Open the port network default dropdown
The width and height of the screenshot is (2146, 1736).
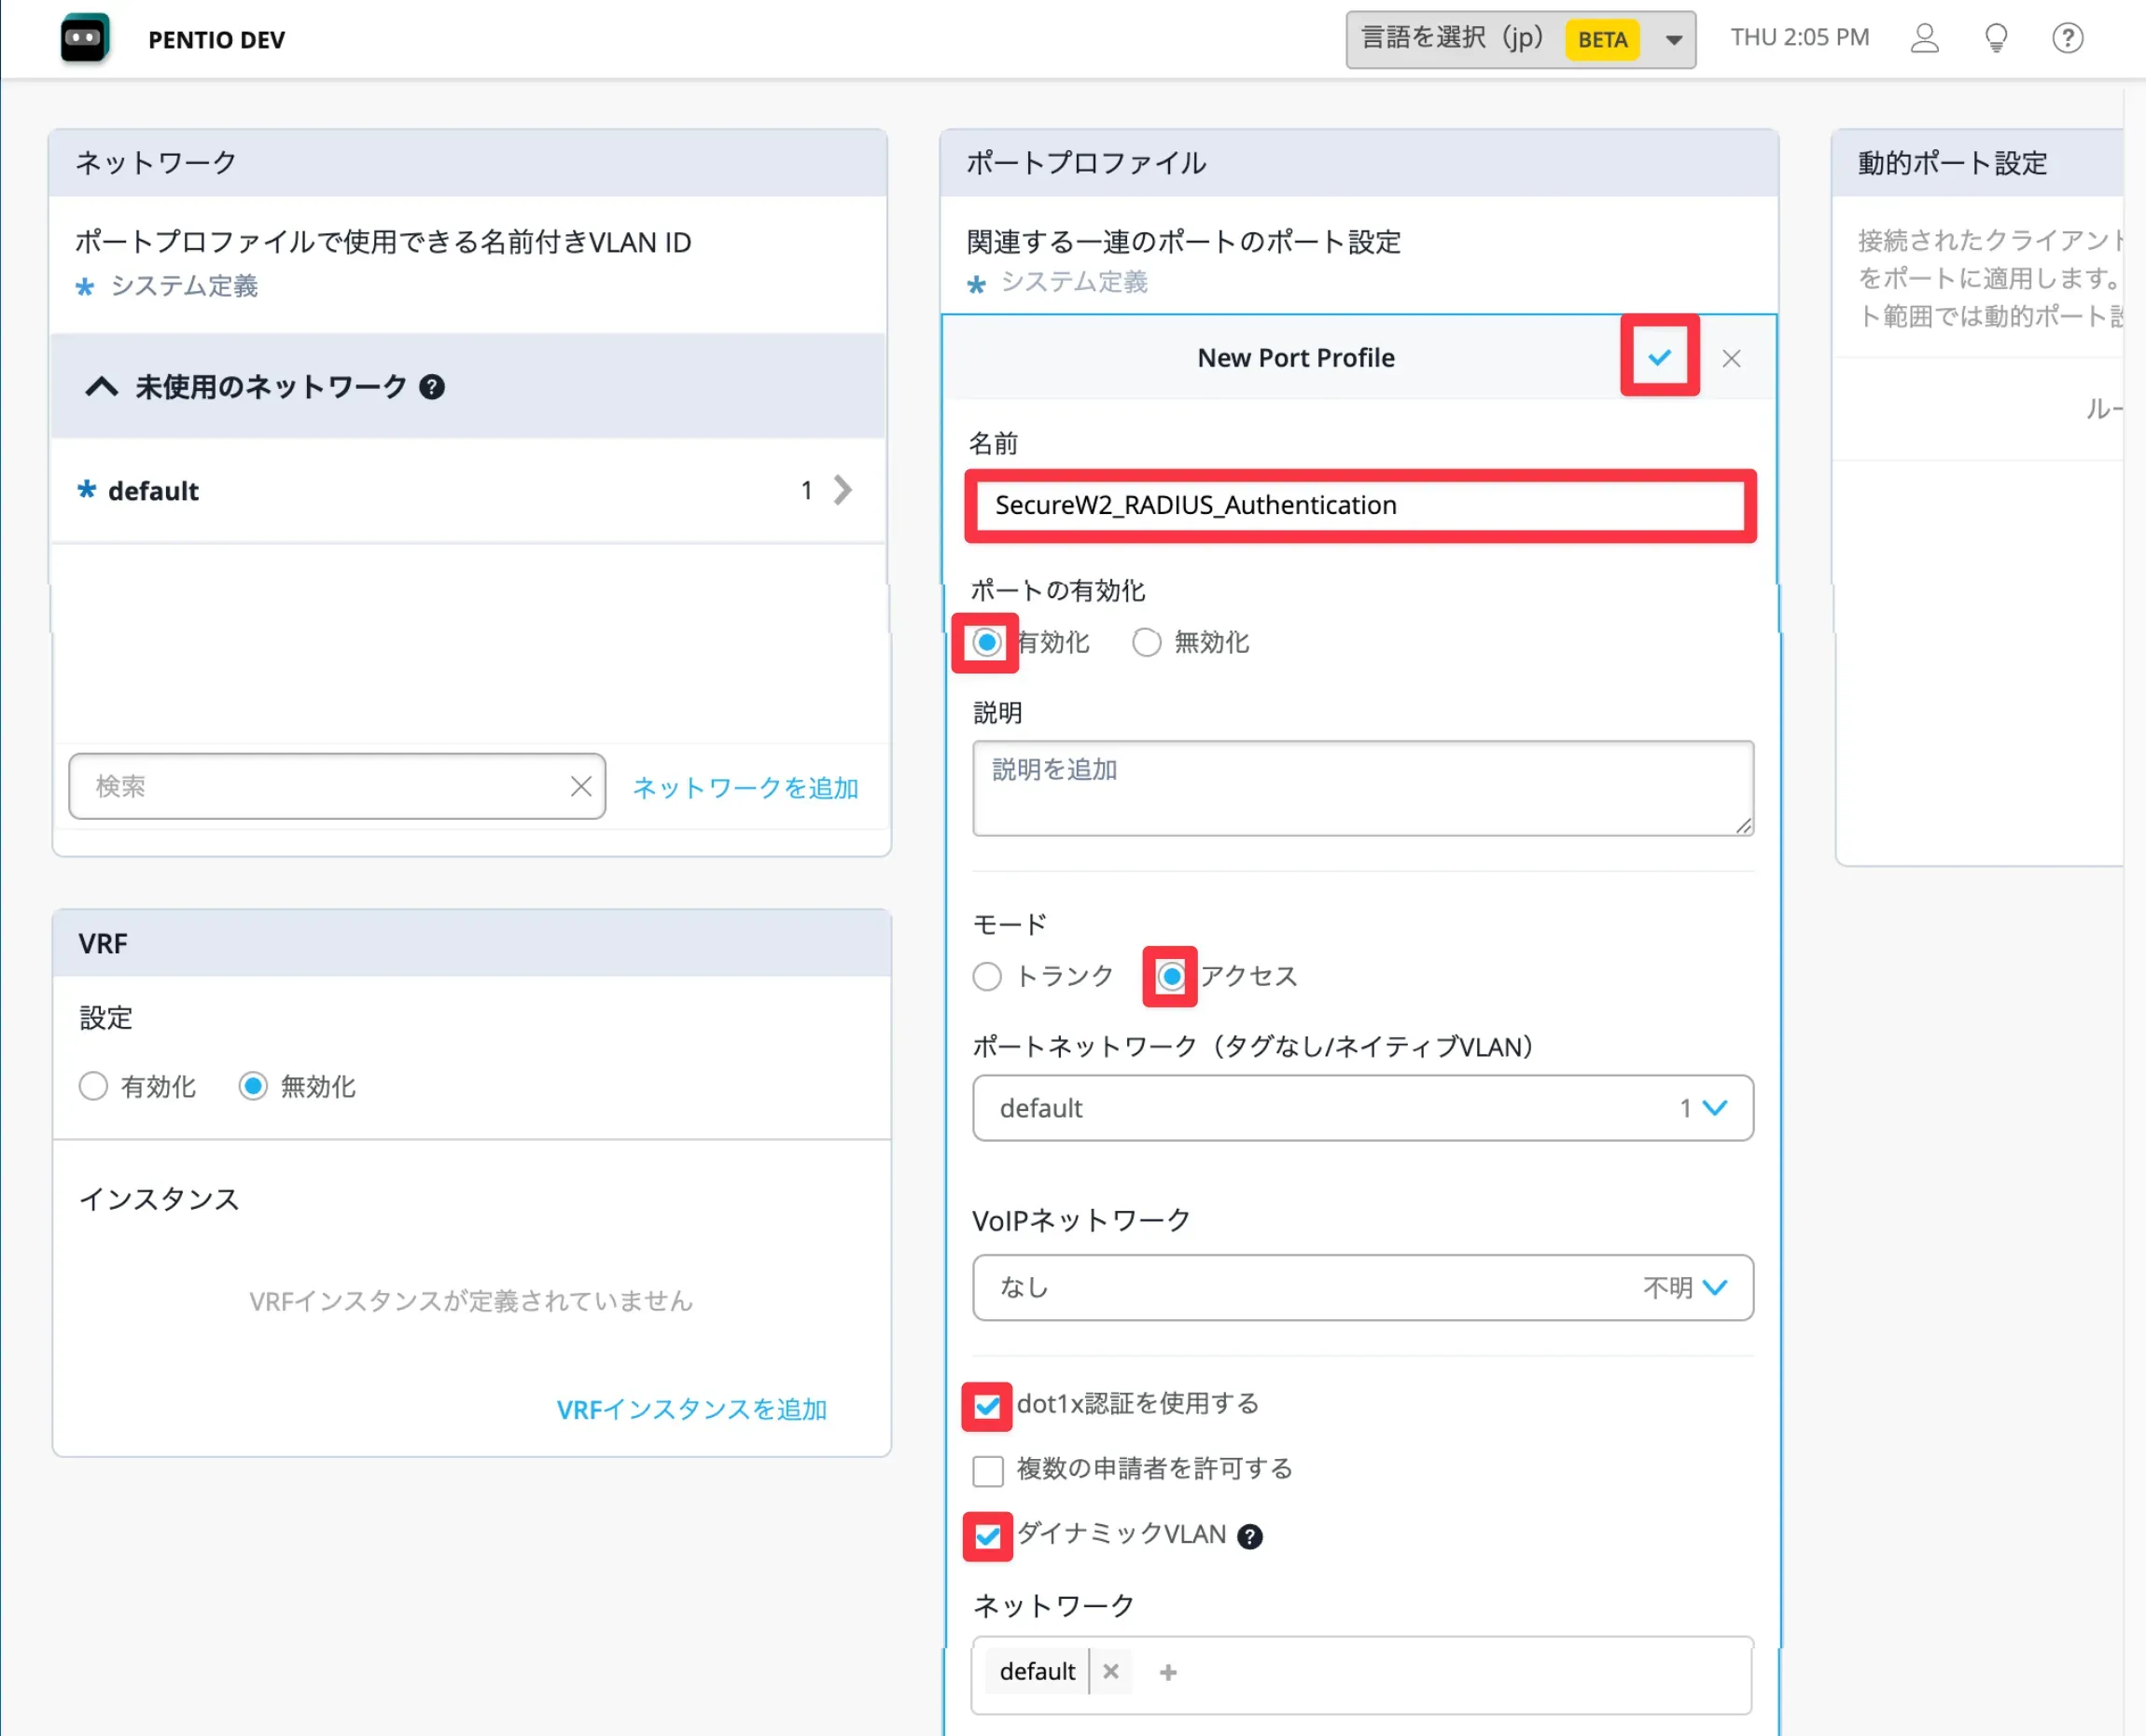coord(1362,1108)
